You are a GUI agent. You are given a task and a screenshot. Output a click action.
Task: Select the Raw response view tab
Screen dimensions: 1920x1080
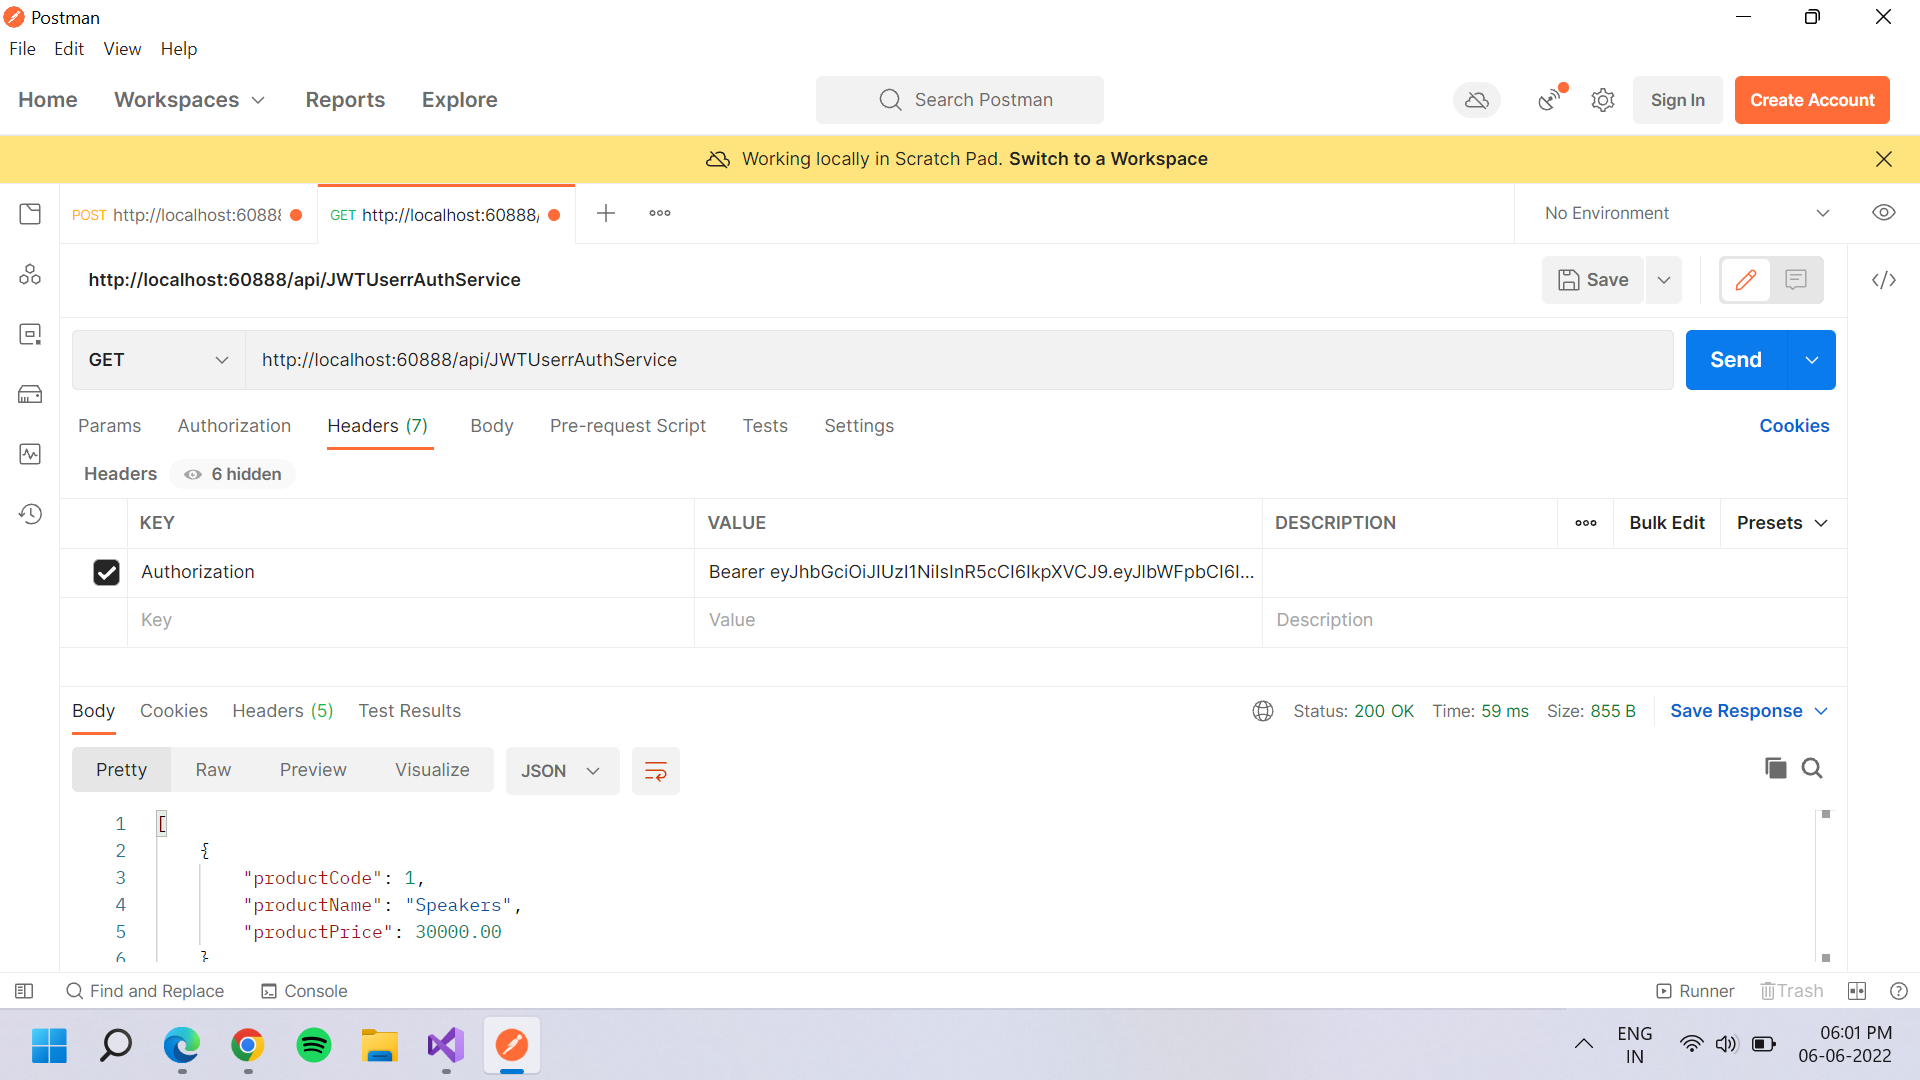coord(213,770)
